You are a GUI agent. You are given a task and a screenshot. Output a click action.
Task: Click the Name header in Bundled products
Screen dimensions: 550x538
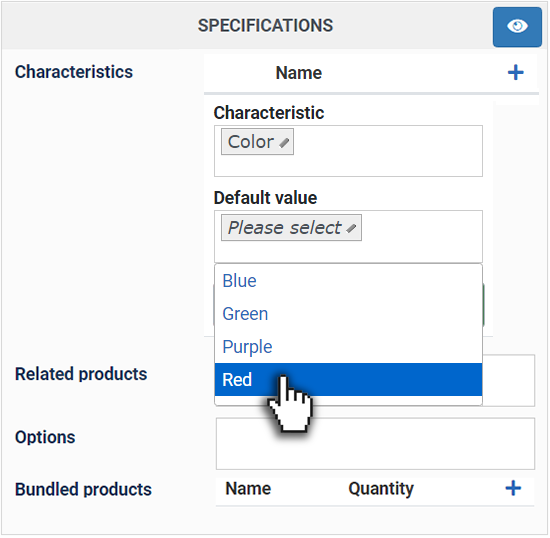point(248,489)
